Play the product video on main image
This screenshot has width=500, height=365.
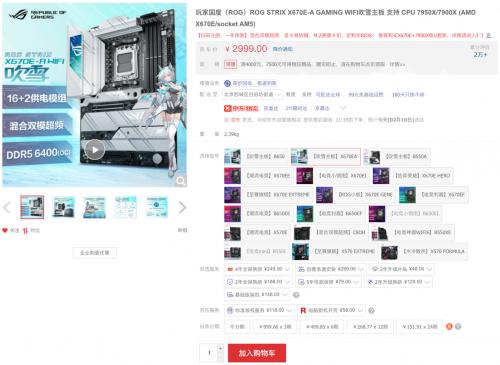[95, 150]
